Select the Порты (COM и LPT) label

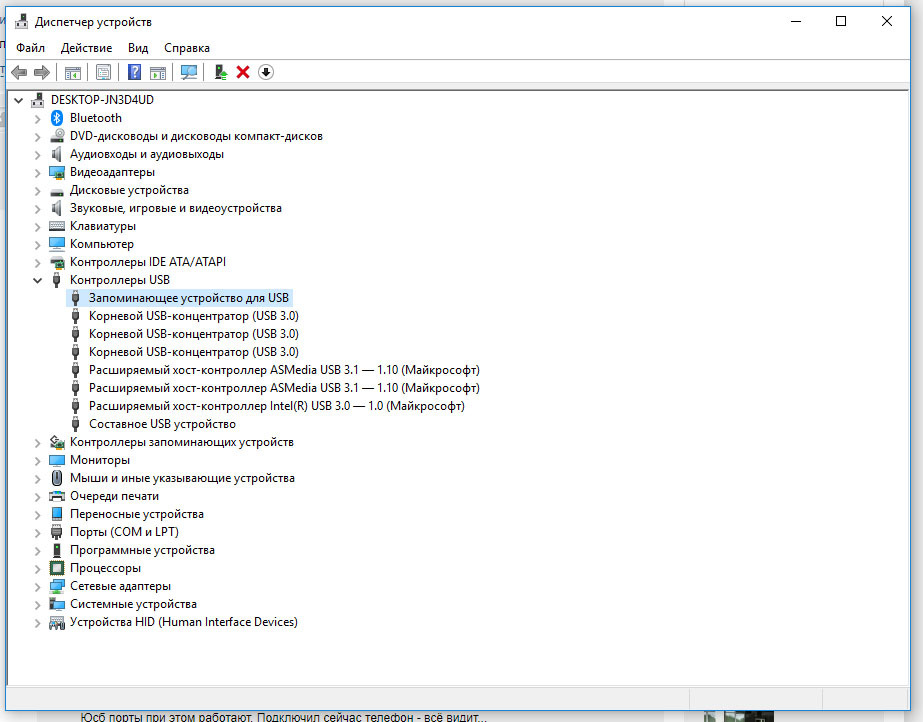pyautogui.click(x=124, y=532)
